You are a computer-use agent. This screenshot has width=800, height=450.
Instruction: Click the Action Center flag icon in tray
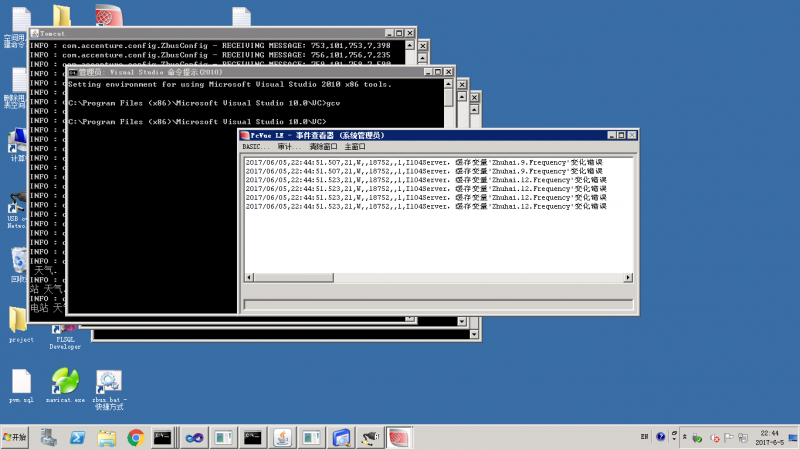(729, 438)
